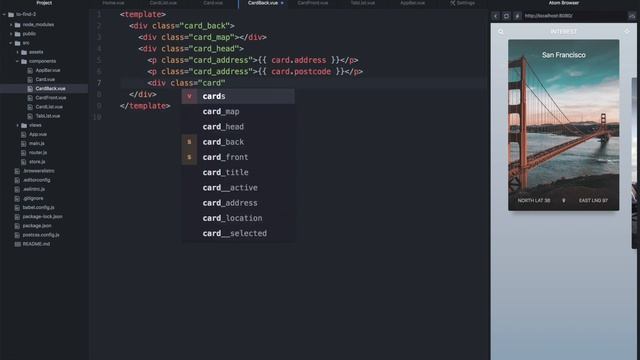Open CardFront.vue in the project tree
Viewport: 640px width, 360px height.
(51, 98)
